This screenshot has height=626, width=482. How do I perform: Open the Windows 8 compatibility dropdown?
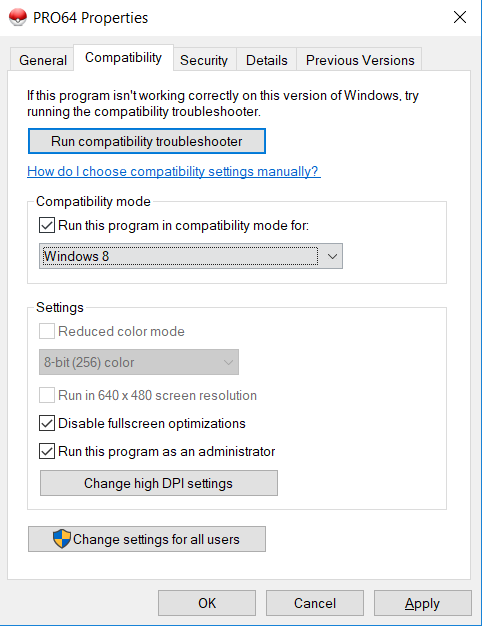coord(190,256)
